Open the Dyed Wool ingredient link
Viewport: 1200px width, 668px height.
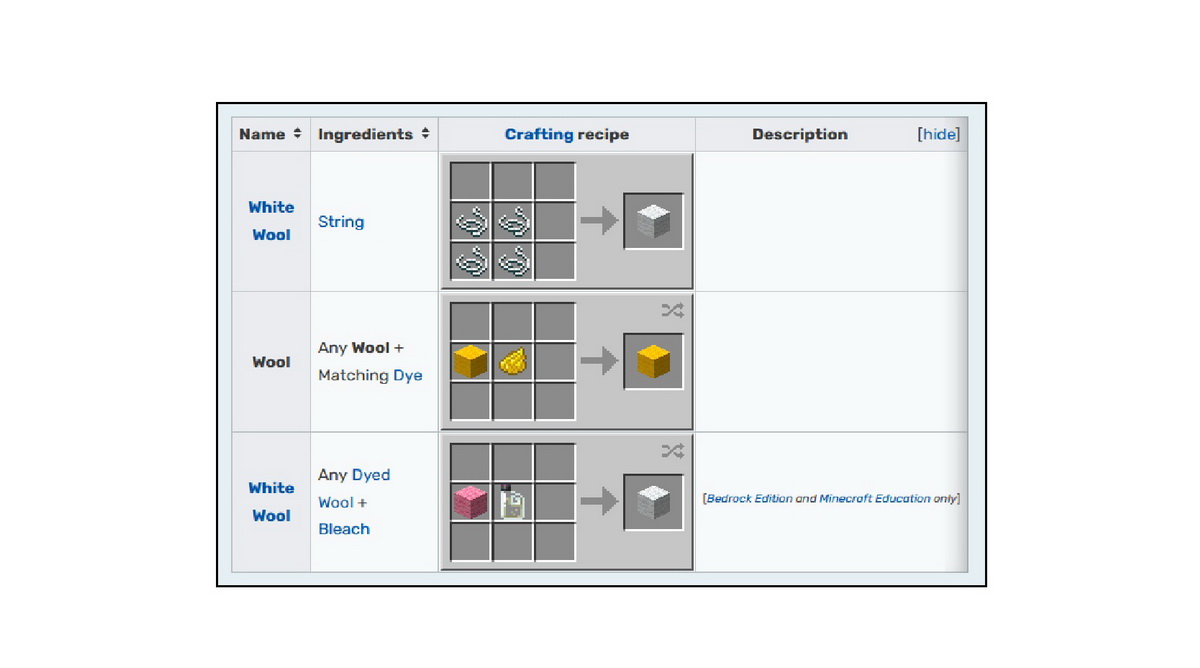[x=355, y=488]
